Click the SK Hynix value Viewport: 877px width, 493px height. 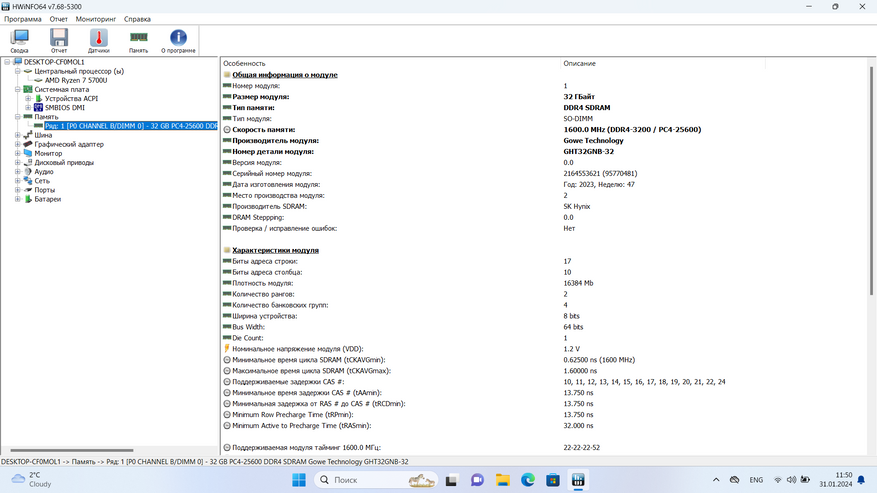pos(577,206)
